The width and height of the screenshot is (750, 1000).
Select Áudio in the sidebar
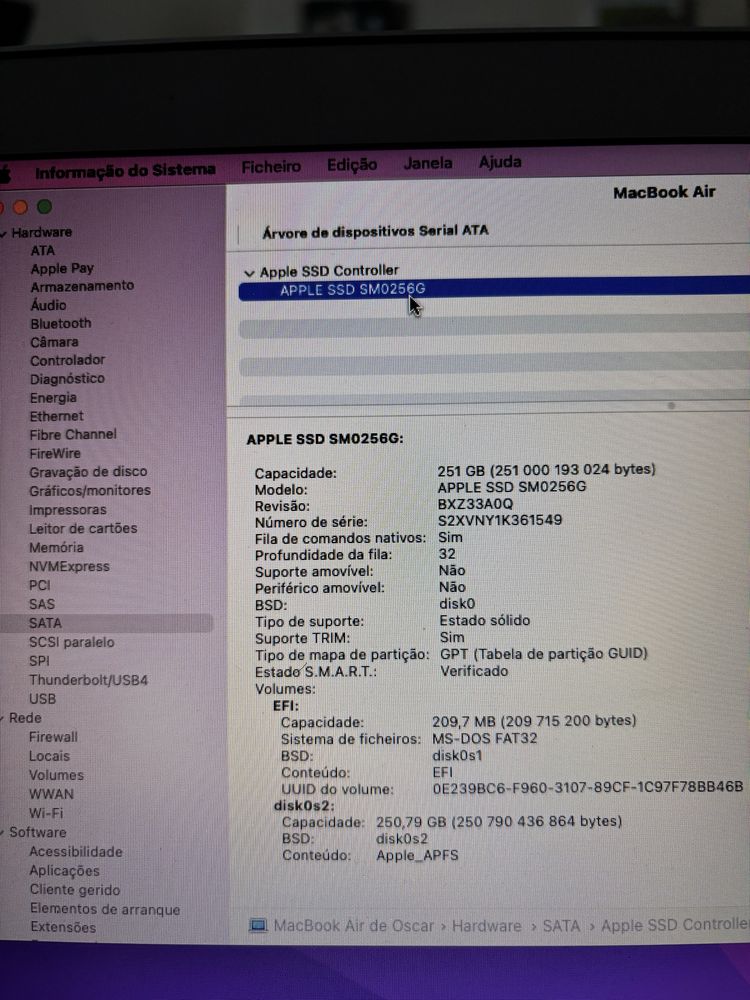click(48, 305)
